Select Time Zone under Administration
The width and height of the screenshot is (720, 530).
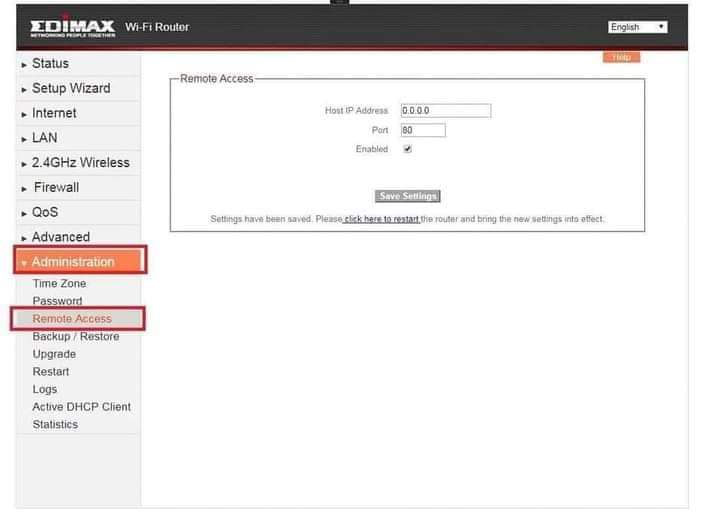[x=59, y=284]
